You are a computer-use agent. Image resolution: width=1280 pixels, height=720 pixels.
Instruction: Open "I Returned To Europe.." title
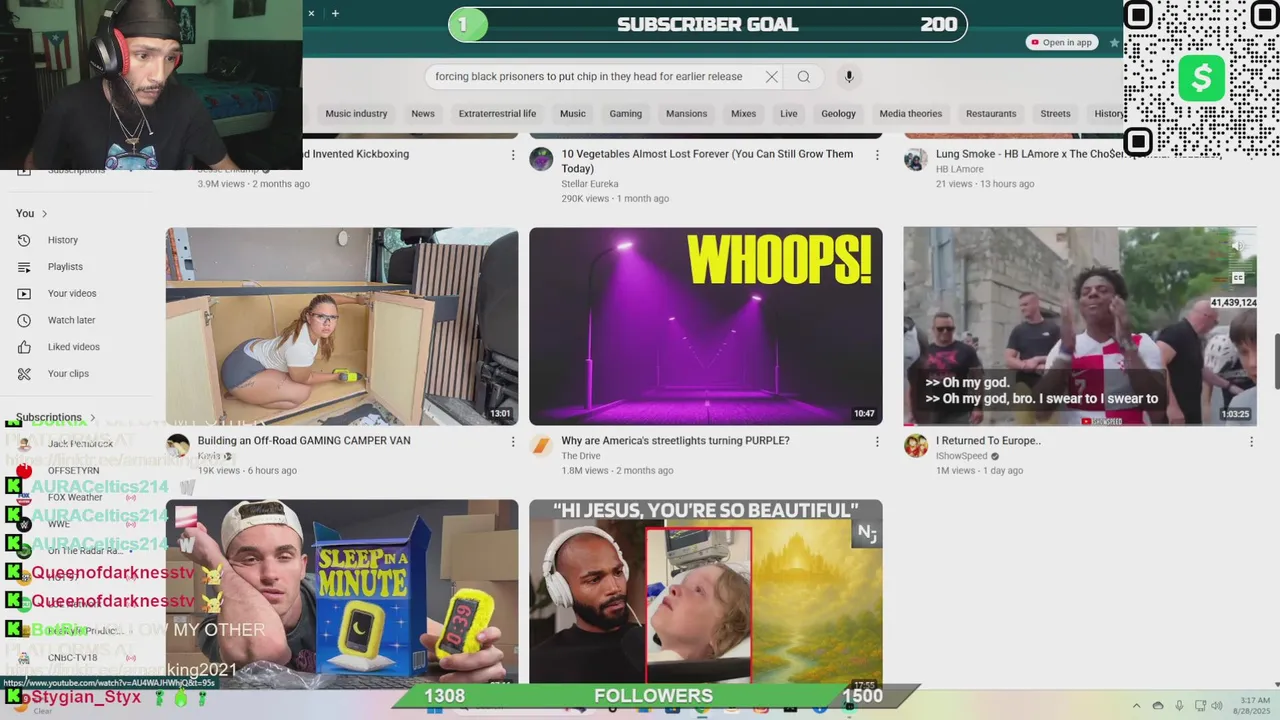pos(988,441)
